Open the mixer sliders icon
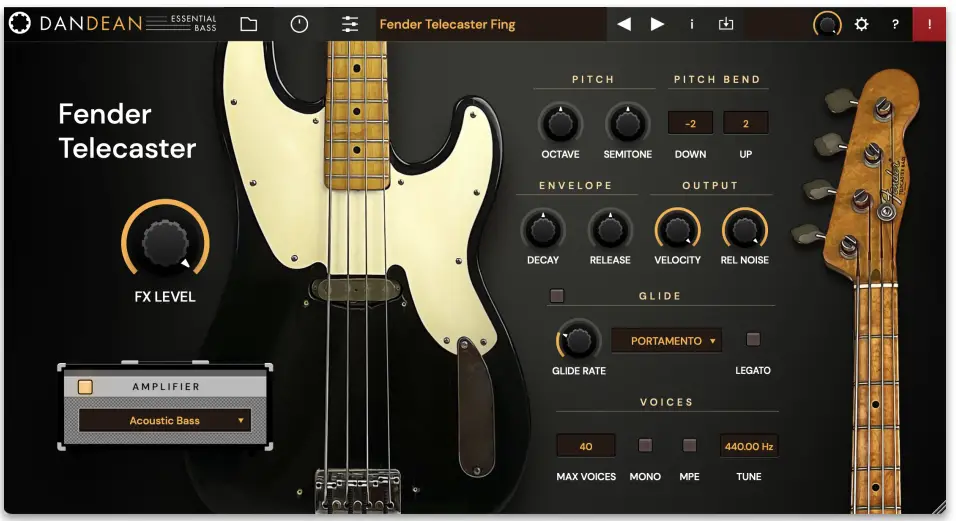 point(350,24)
